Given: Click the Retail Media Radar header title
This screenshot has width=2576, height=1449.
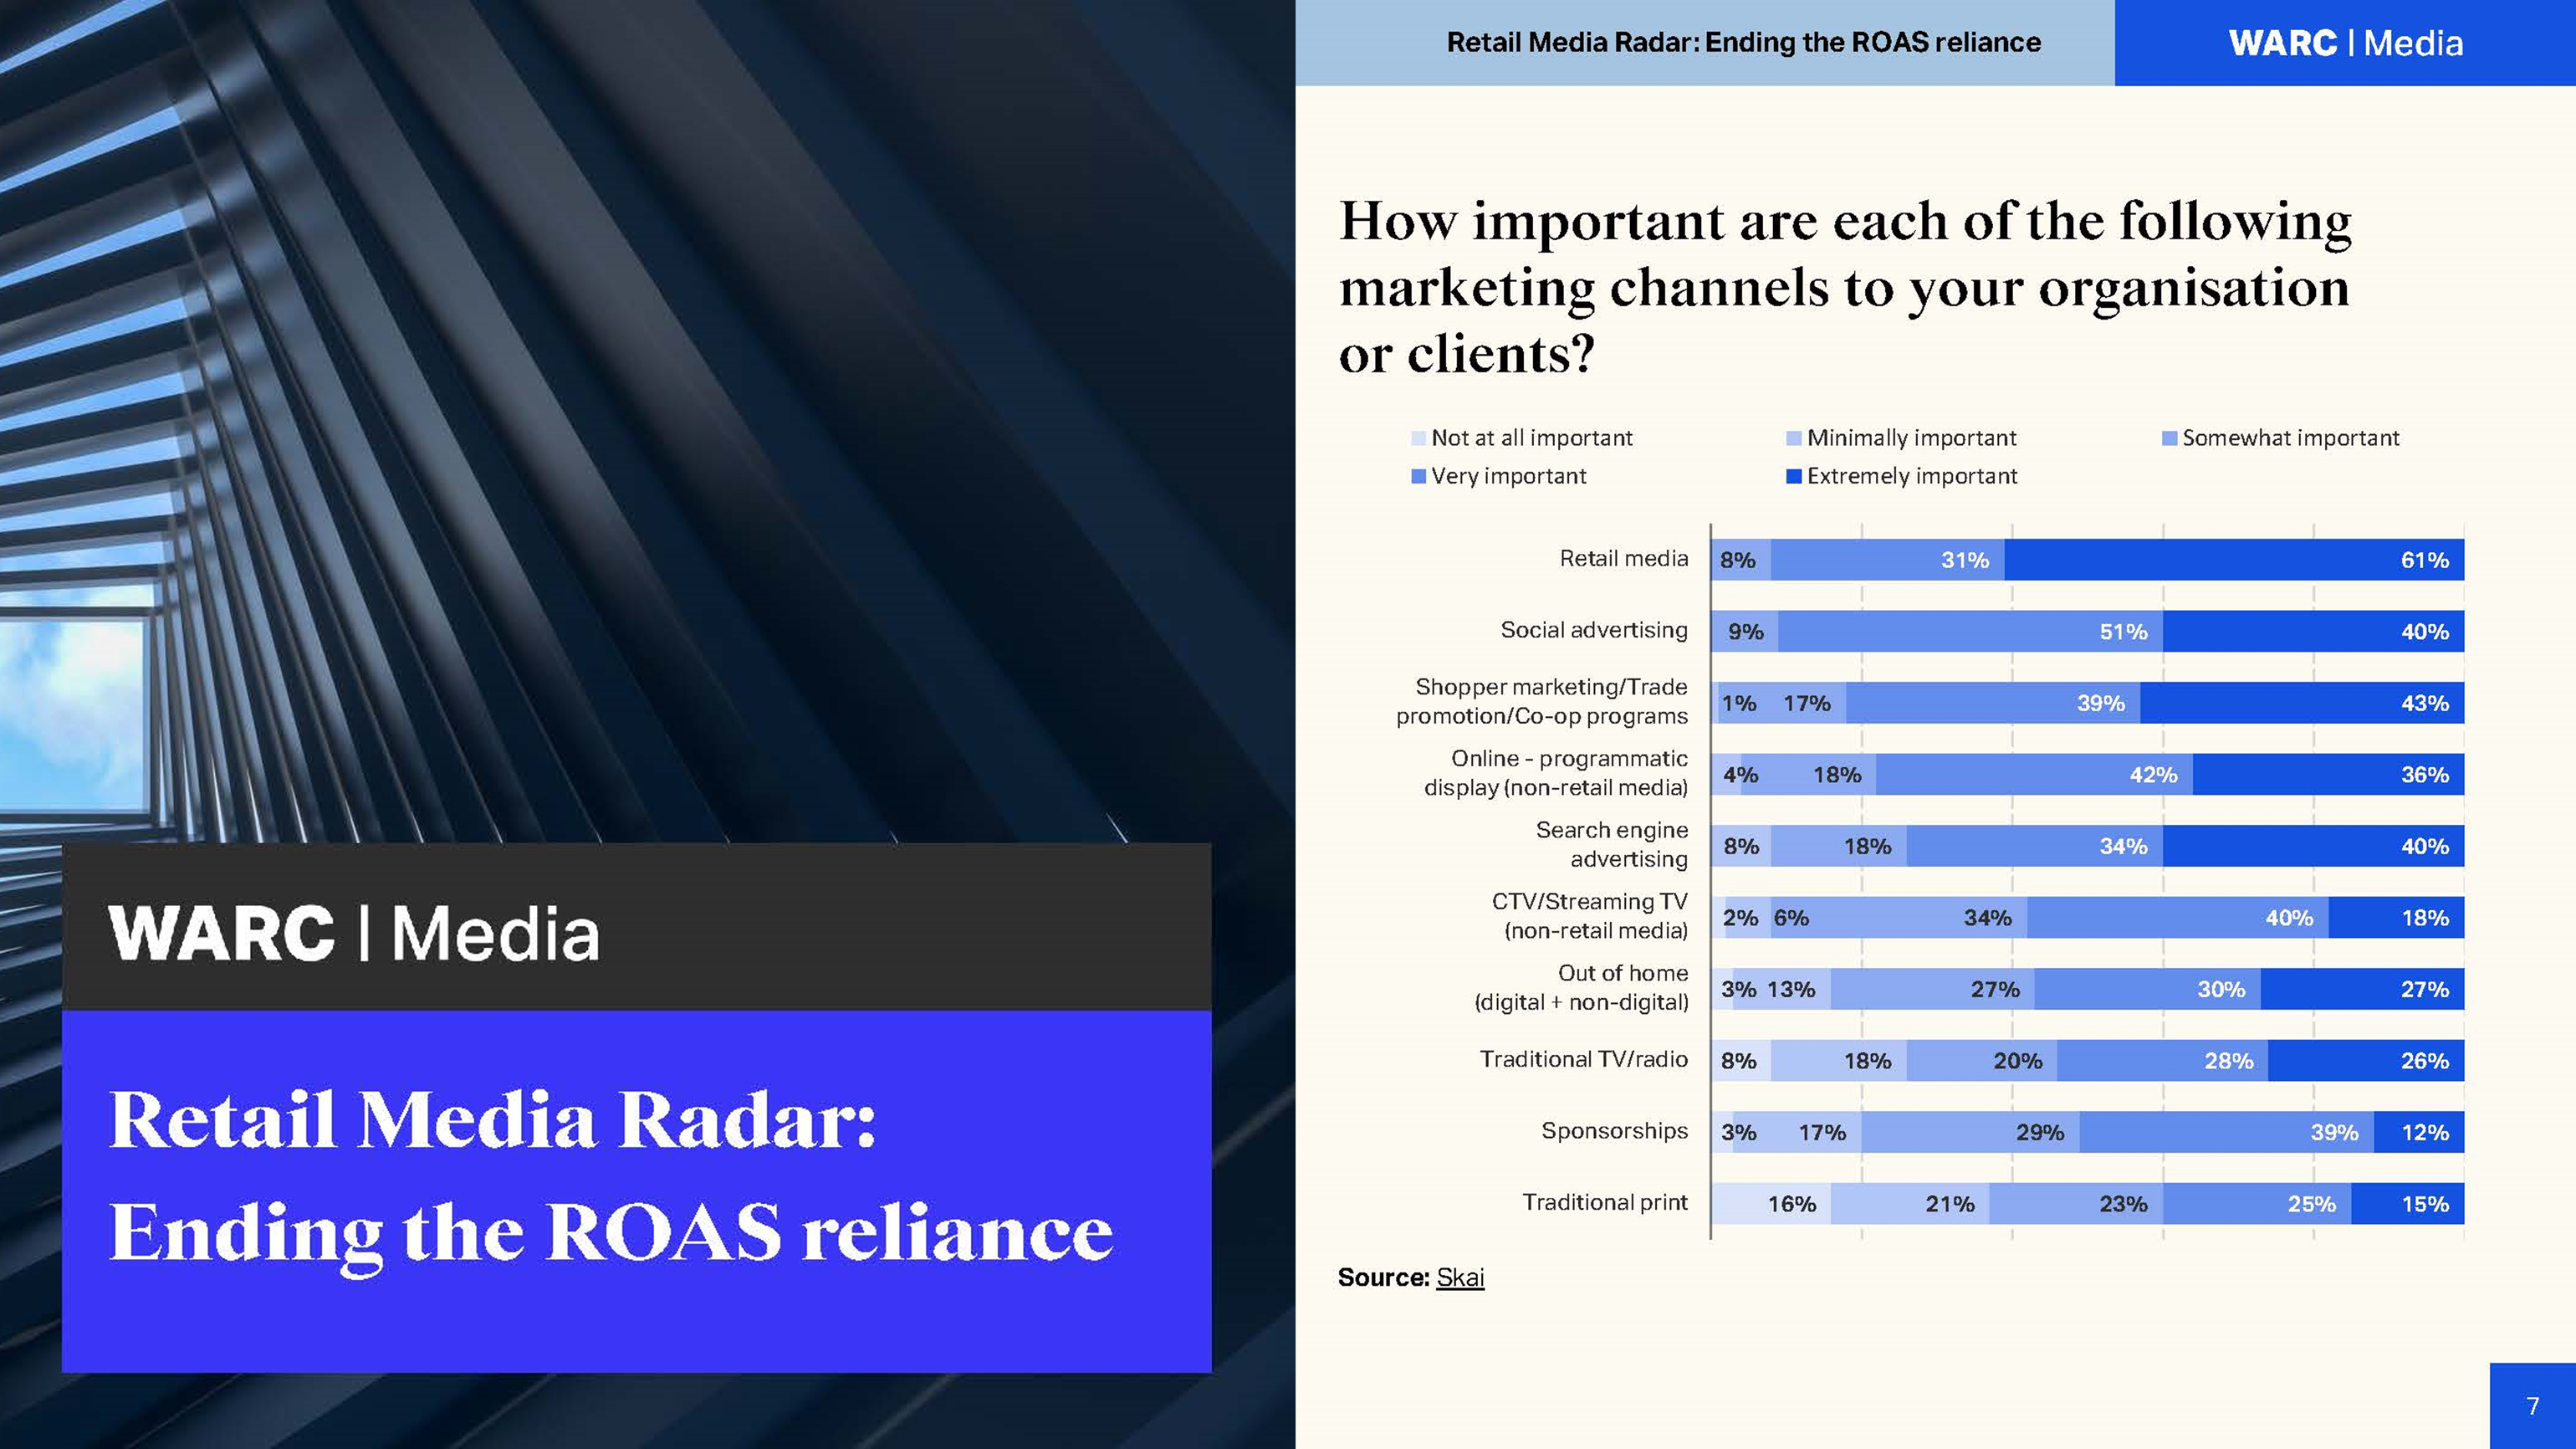Looking at the screenshot, I should pyautogui.click(x=1743, y=42).
